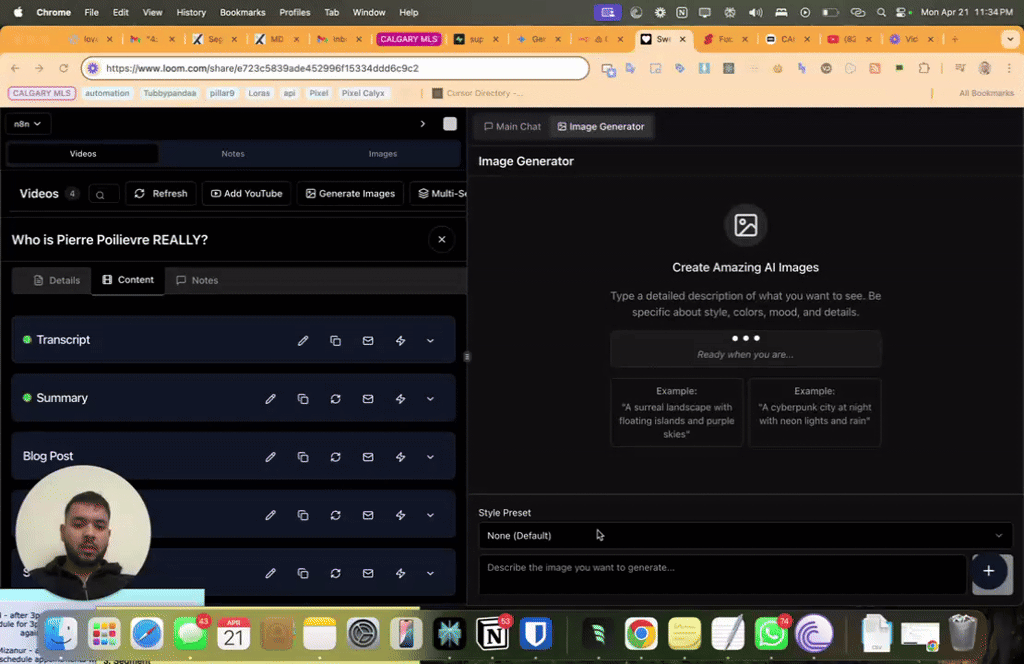Select the Content tab of the video
Image resolution: width=1024 pixels, height=664 pixels.
(x=128, y=279)
